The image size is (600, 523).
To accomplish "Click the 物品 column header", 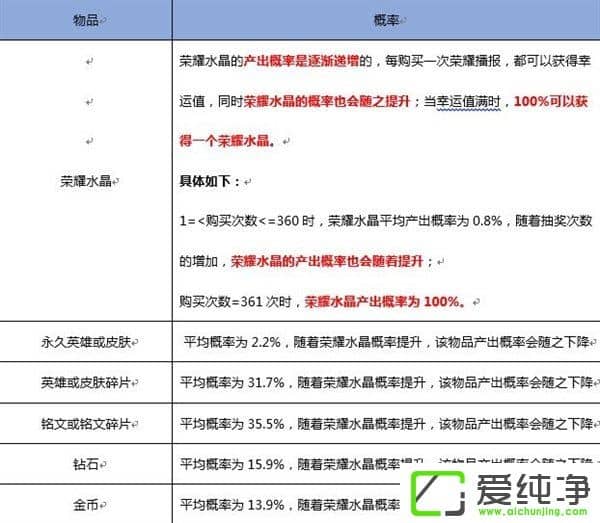I will click(86, 20).
